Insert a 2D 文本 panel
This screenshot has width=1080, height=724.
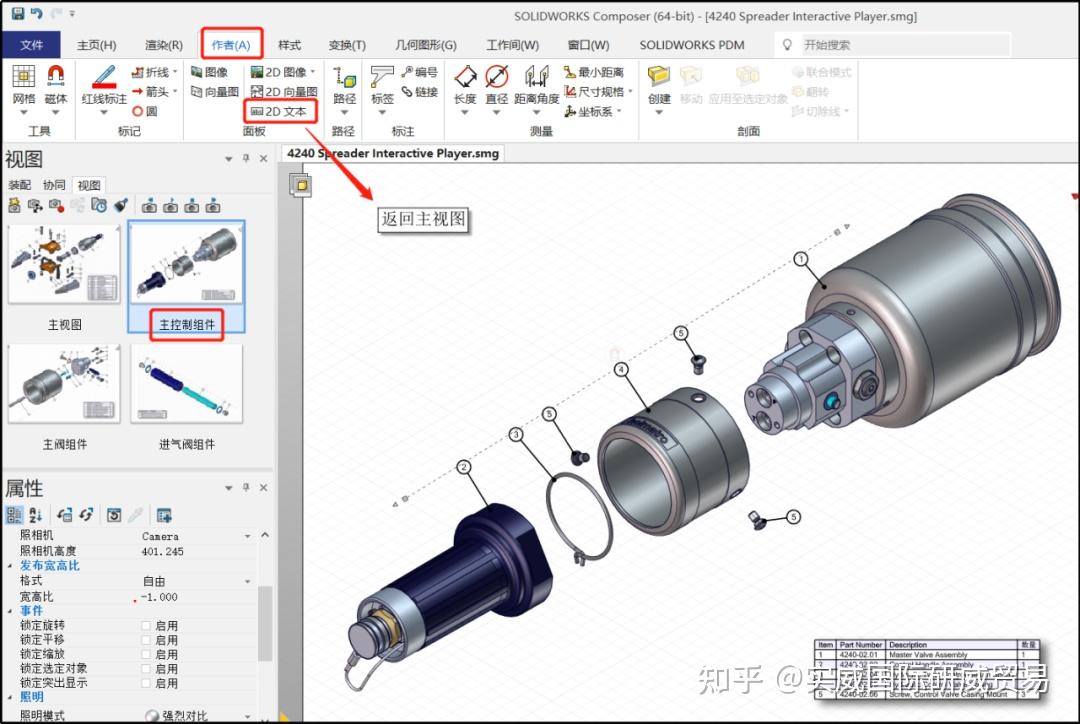point(280,111)
